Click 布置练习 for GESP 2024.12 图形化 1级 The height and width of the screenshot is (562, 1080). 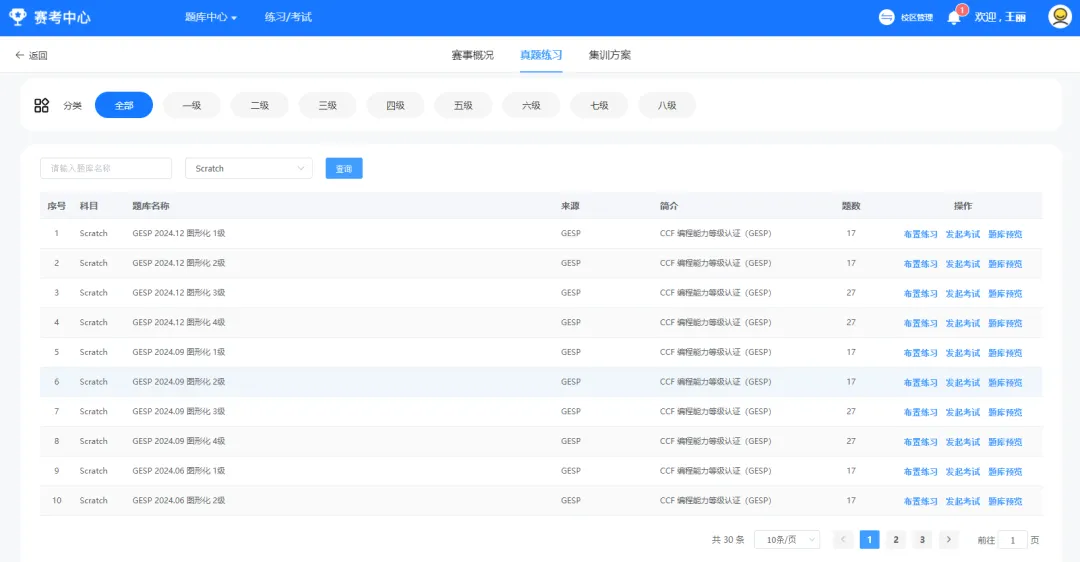pyautogui.click(x=920, y=234)
